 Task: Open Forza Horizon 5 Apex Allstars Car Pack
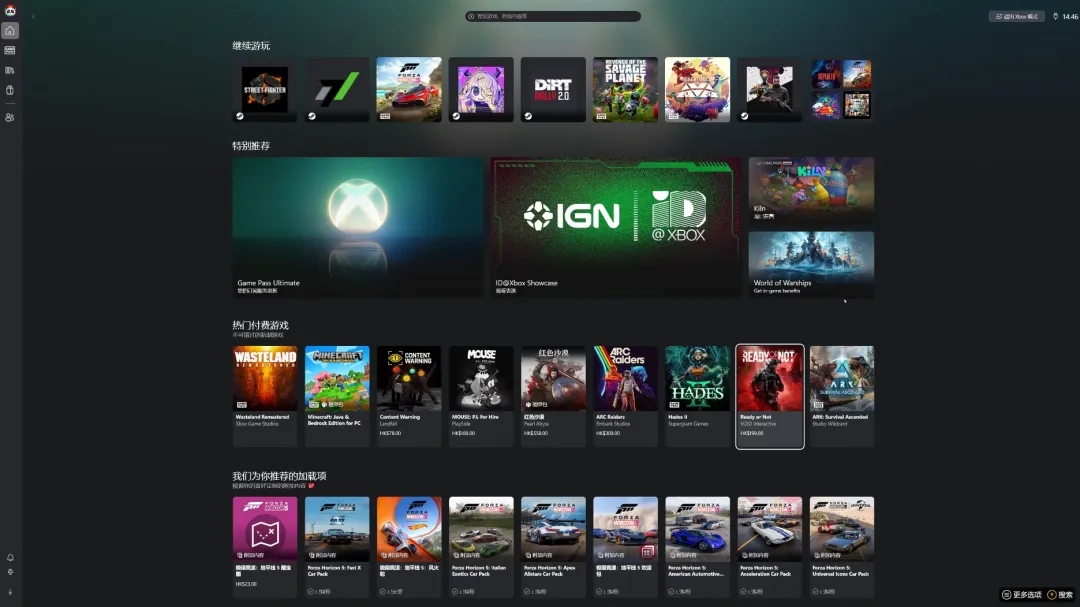[x=553, y=547]
